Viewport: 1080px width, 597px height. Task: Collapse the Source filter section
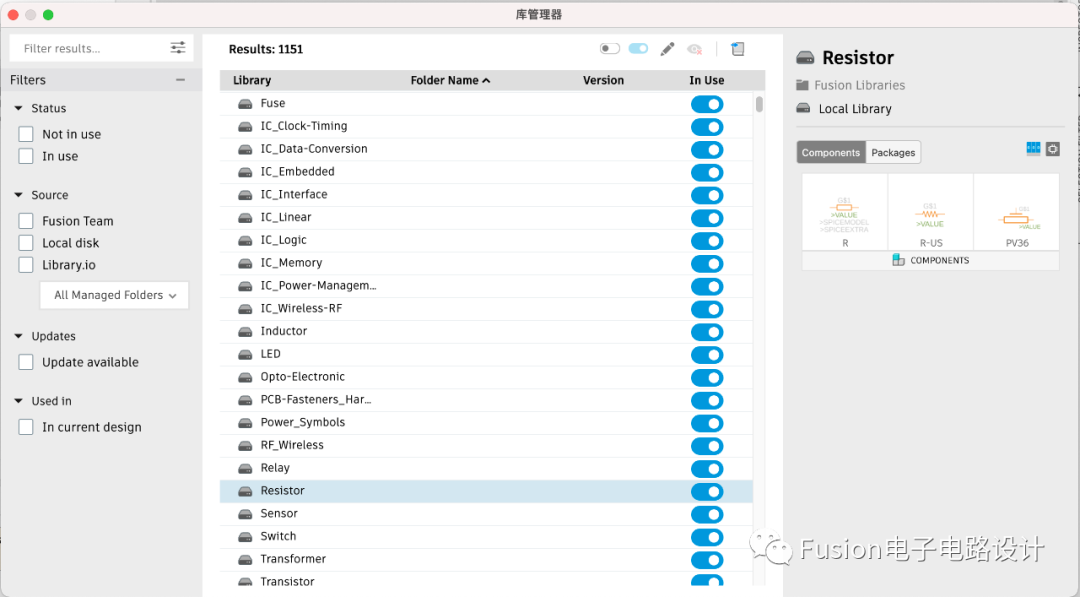pyautogui.click(x=19, y=195)
